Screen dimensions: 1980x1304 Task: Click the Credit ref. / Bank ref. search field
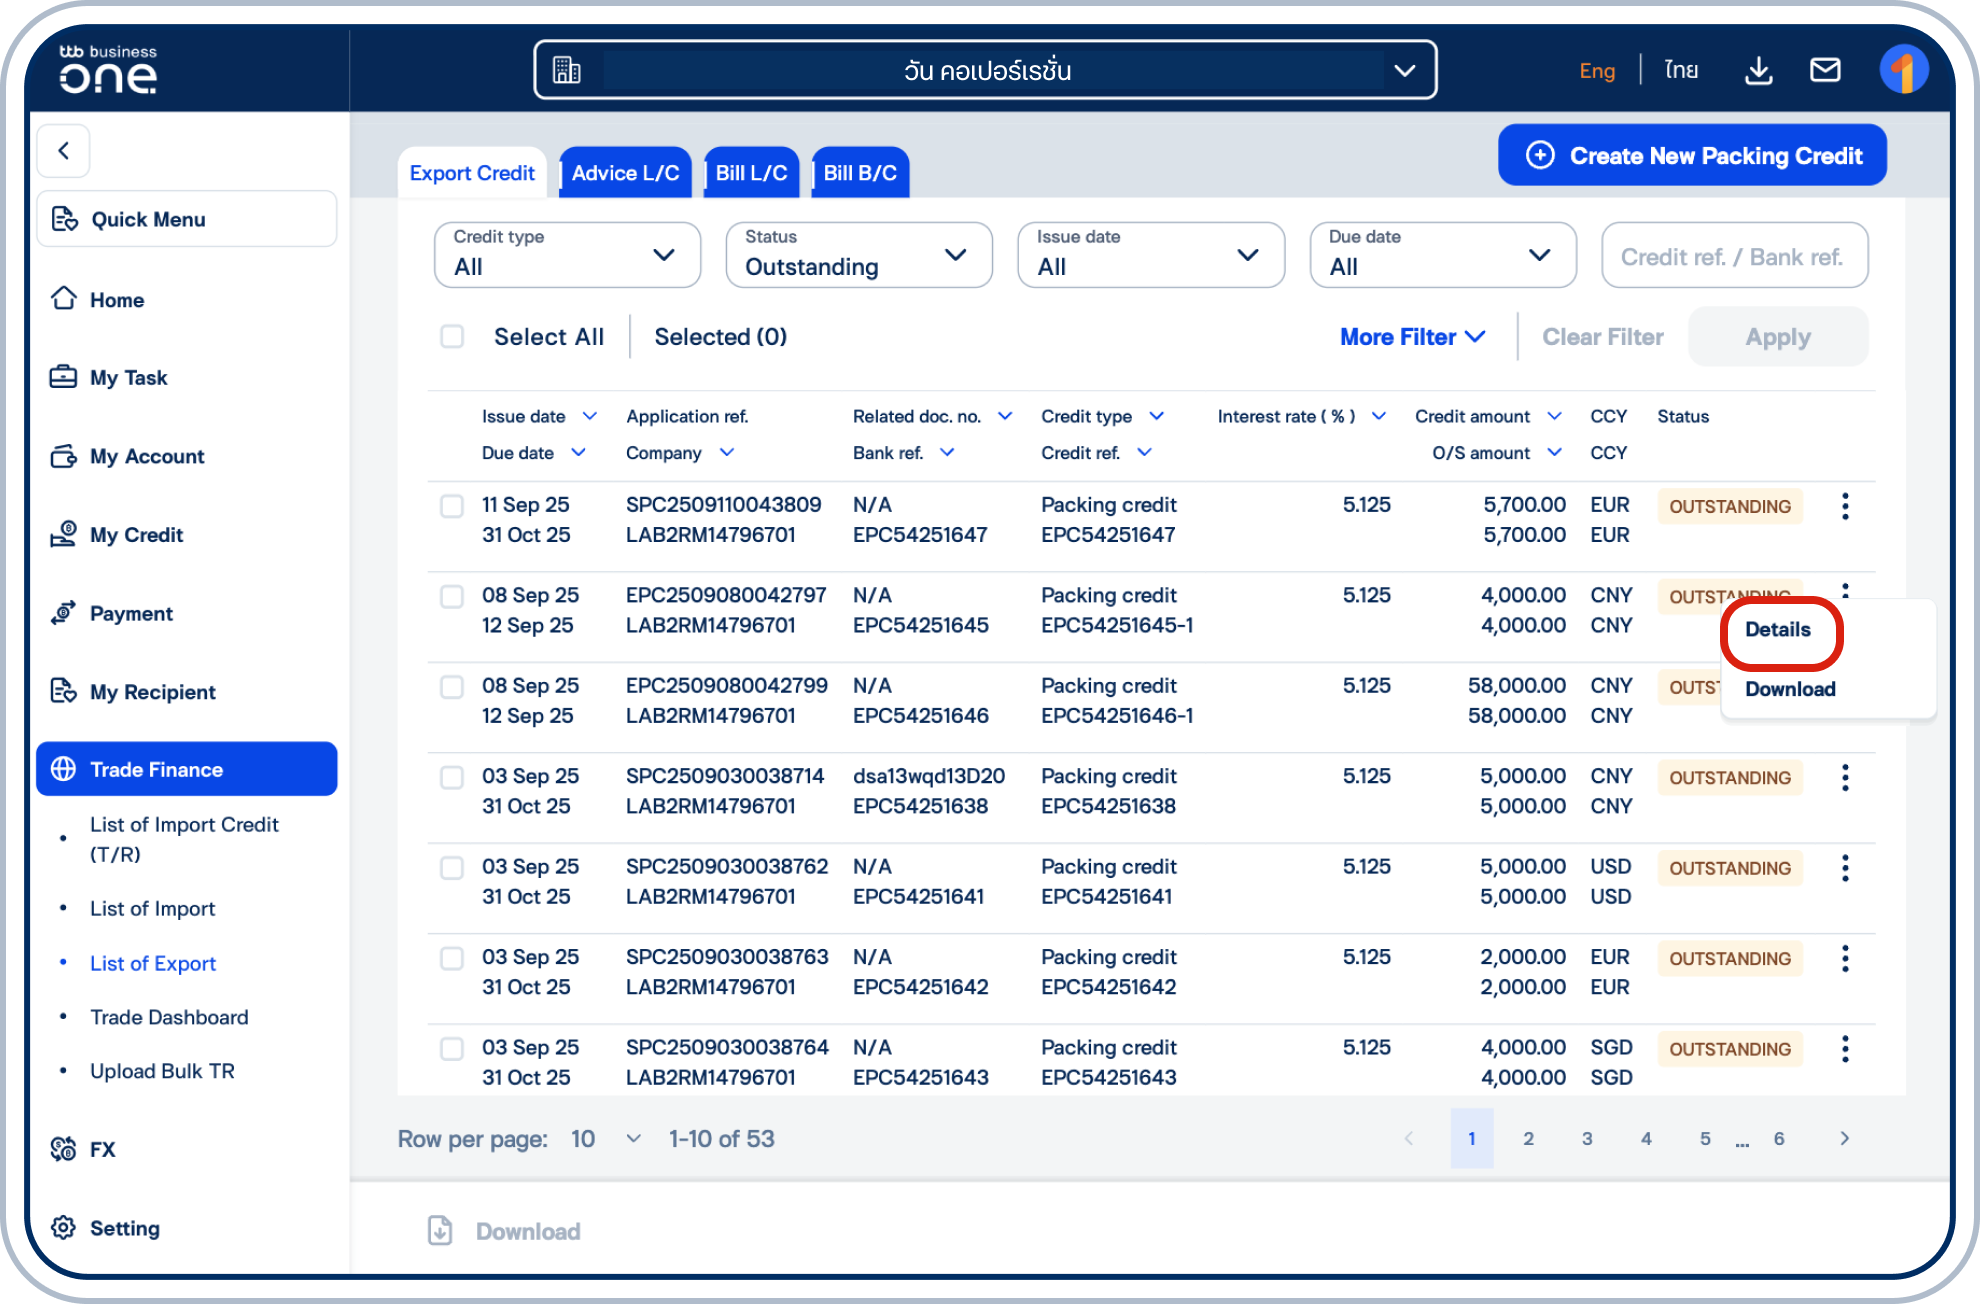click(1733, 257)
